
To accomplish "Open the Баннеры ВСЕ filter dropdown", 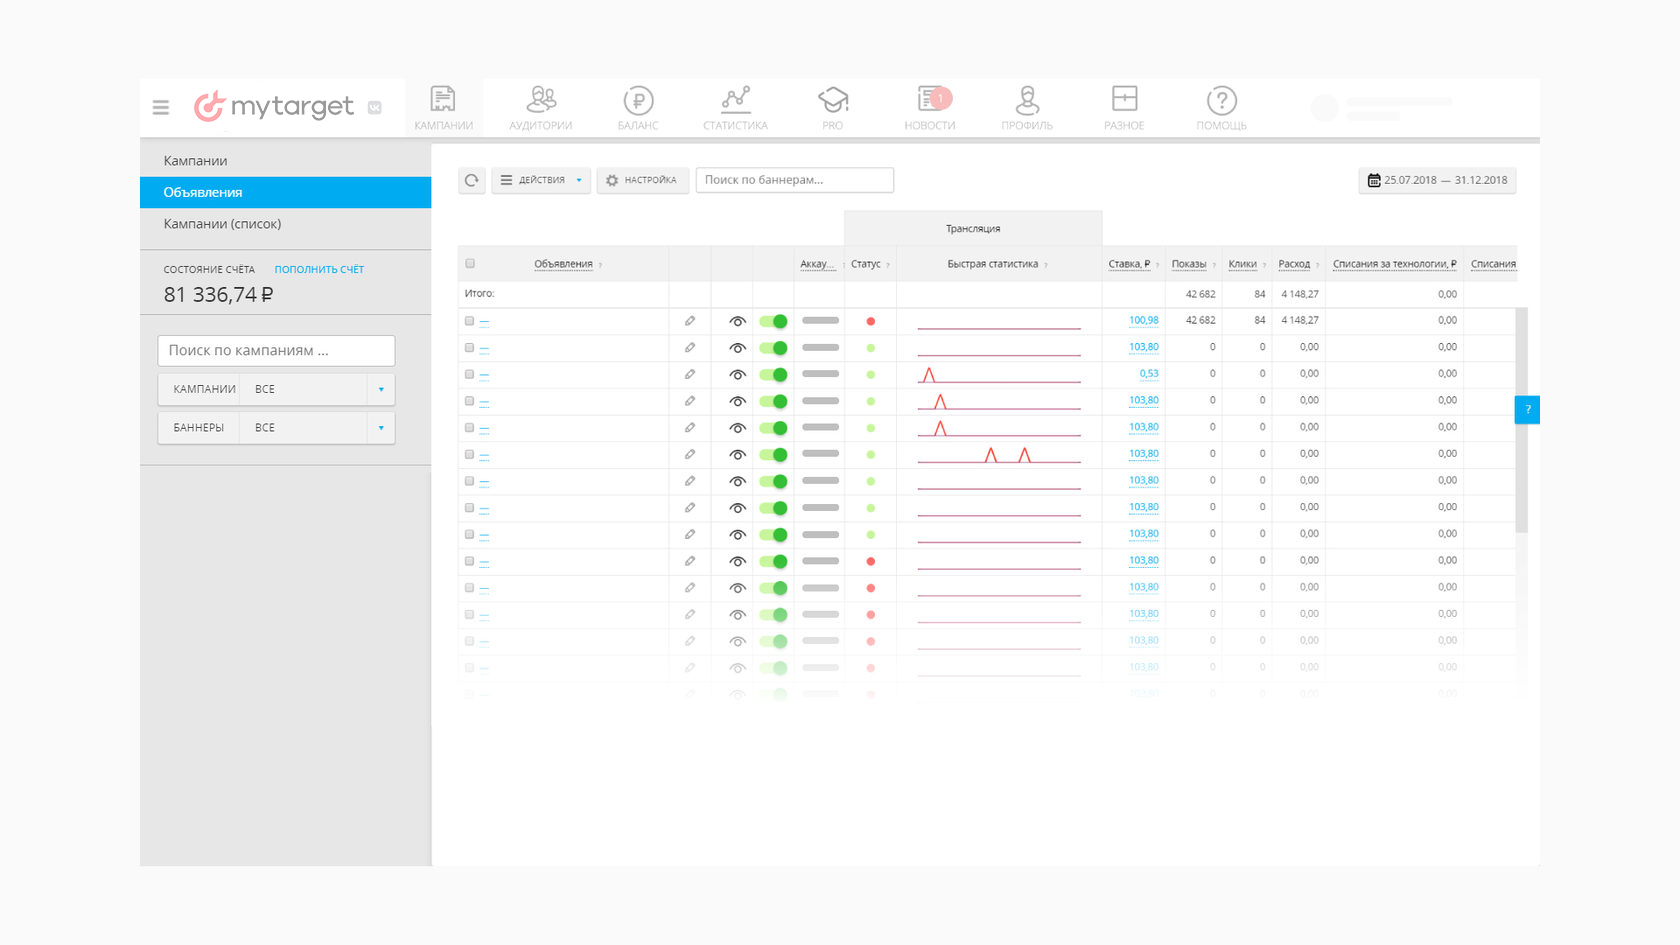I will pos(276,427).
